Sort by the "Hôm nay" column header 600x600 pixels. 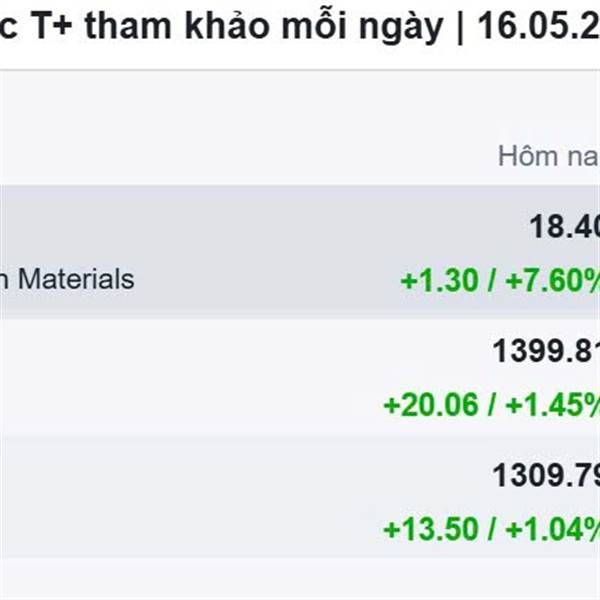point(549,156)
